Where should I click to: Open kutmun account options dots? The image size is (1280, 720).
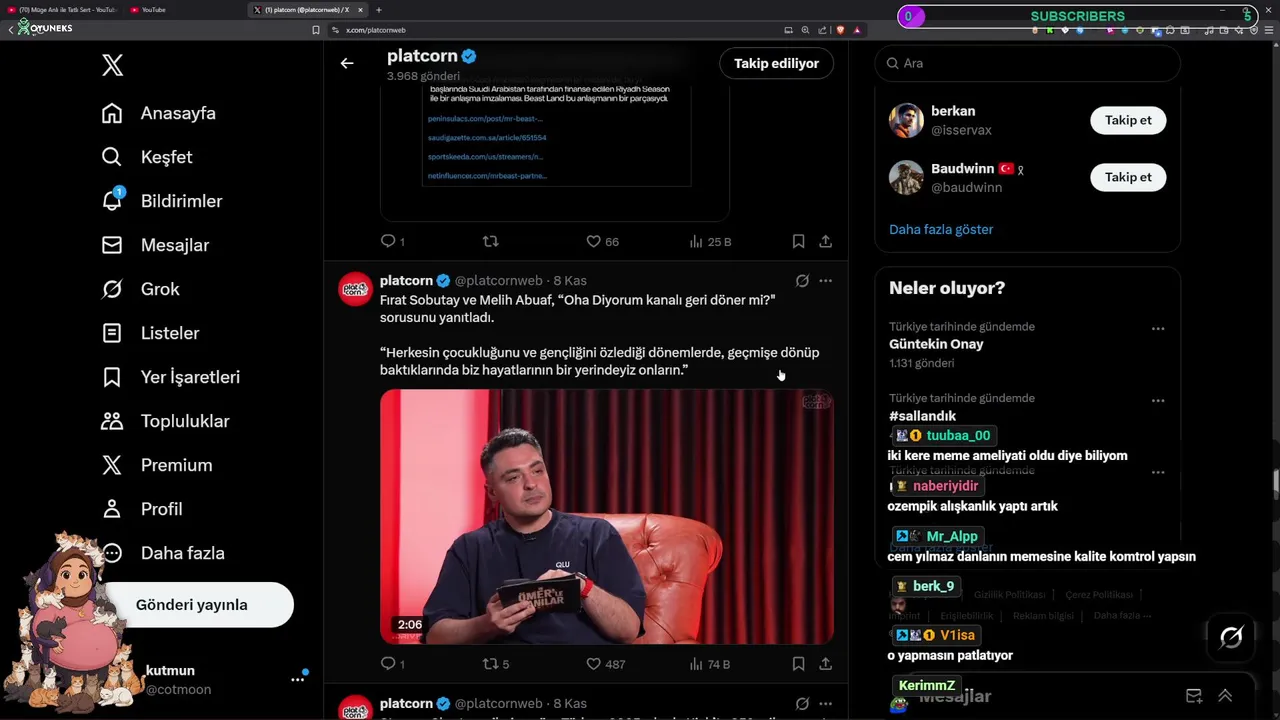pyautogui.click(x=297, y=679)
